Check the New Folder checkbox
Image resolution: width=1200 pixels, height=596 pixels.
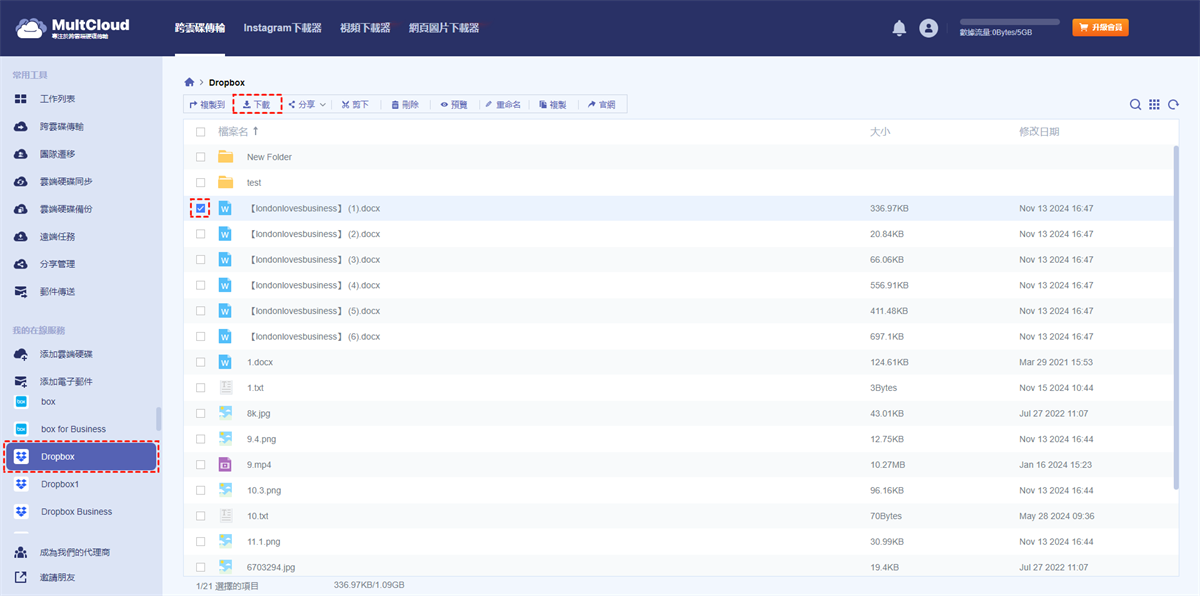201,157
